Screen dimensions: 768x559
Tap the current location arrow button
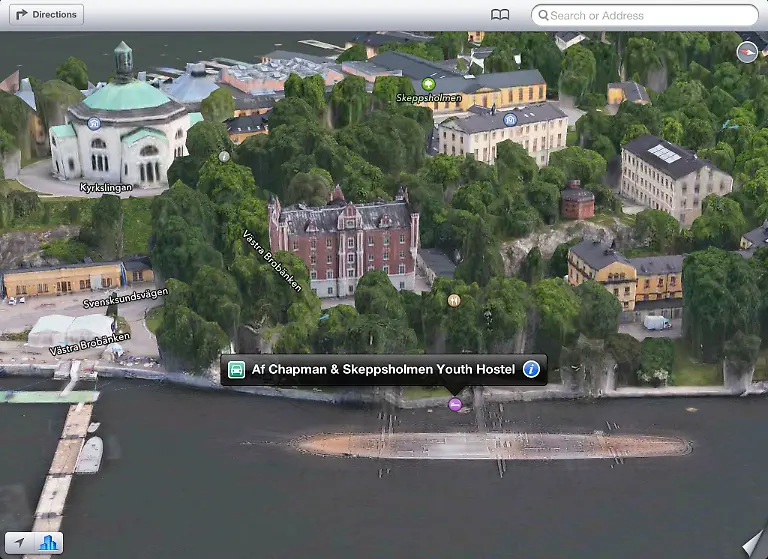[19, 542]
